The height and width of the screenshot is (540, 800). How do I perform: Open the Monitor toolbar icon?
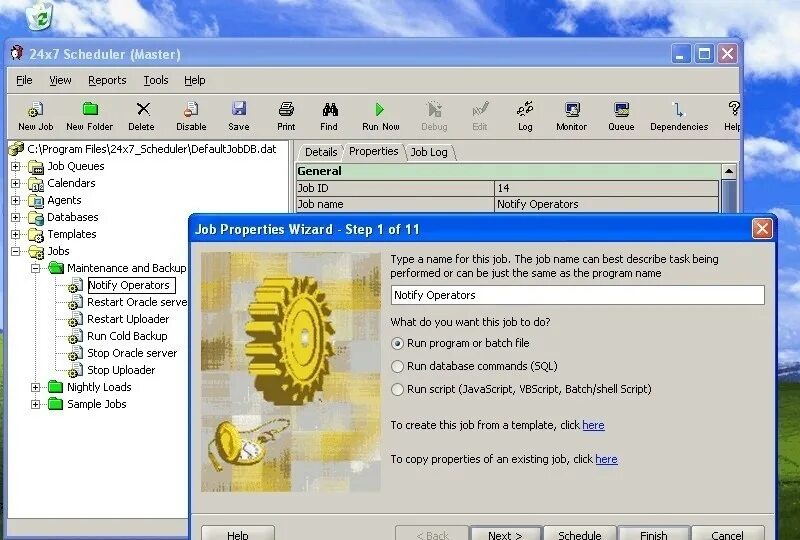pos(572,109)
